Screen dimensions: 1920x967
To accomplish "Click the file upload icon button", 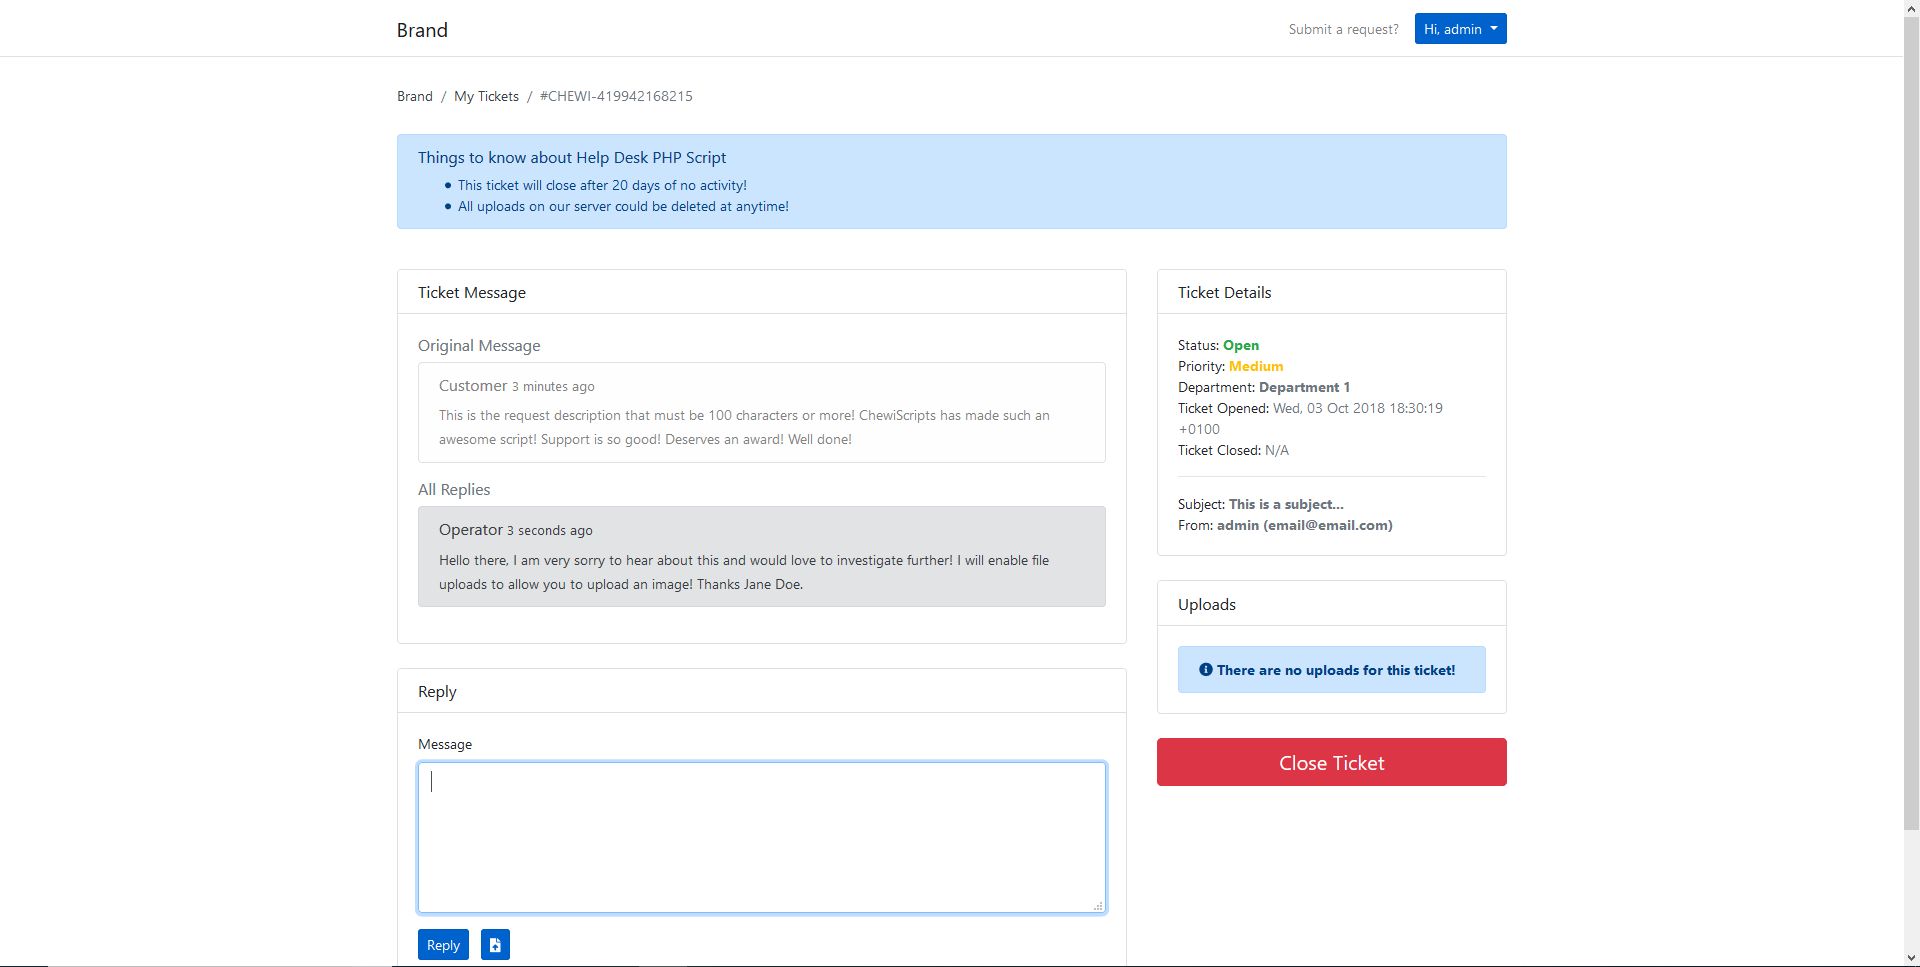I will tap(495, 945).
